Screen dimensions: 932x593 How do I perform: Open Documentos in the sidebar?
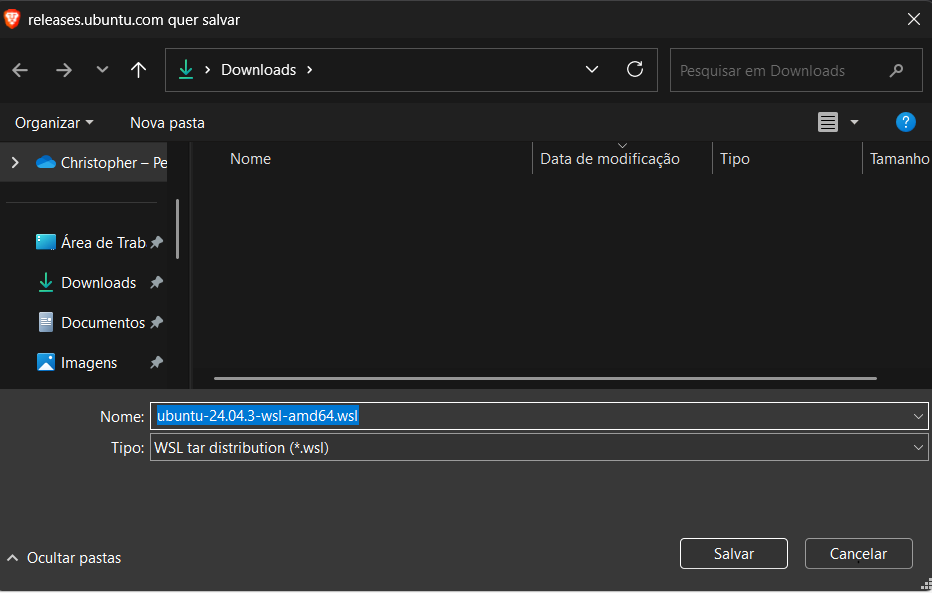point(92,323)
